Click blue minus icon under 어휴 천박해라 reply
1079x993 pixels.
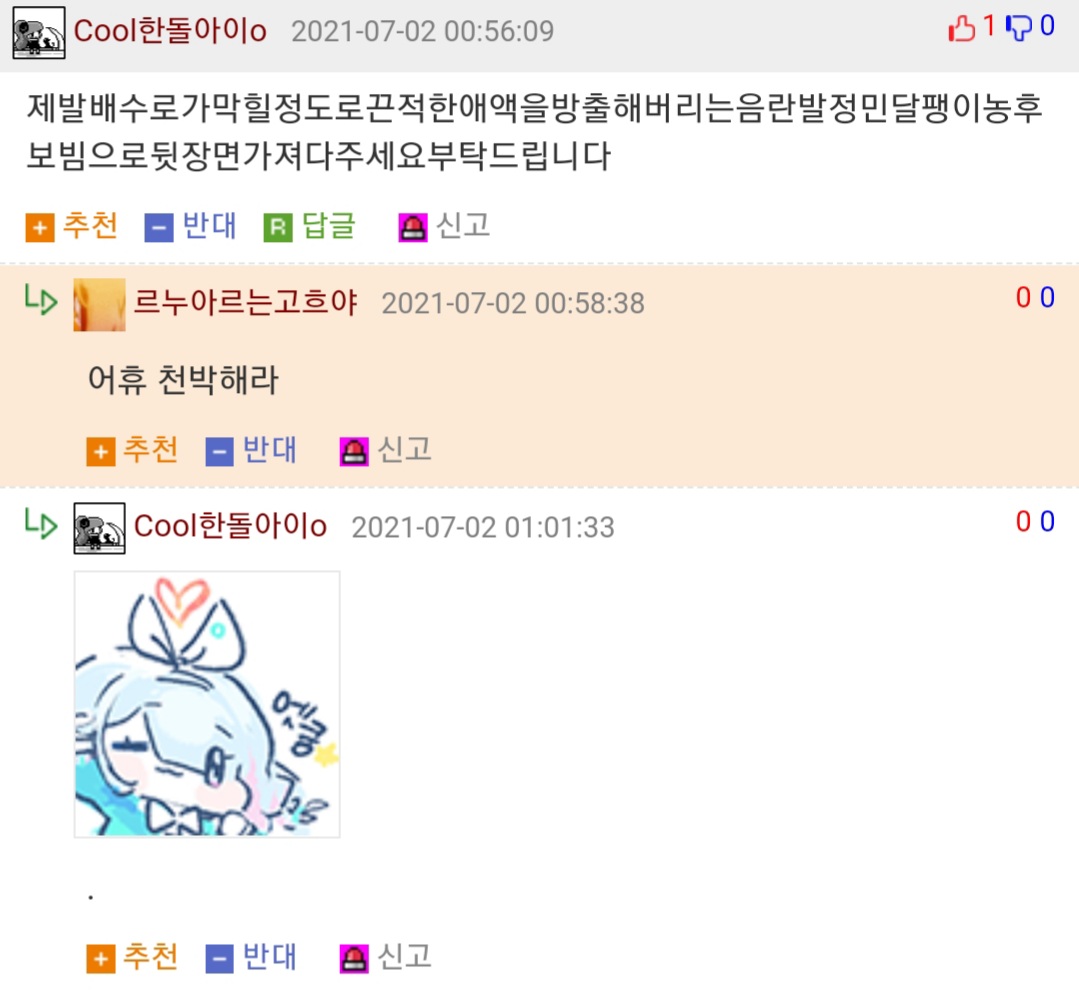(x=220, y=452)
